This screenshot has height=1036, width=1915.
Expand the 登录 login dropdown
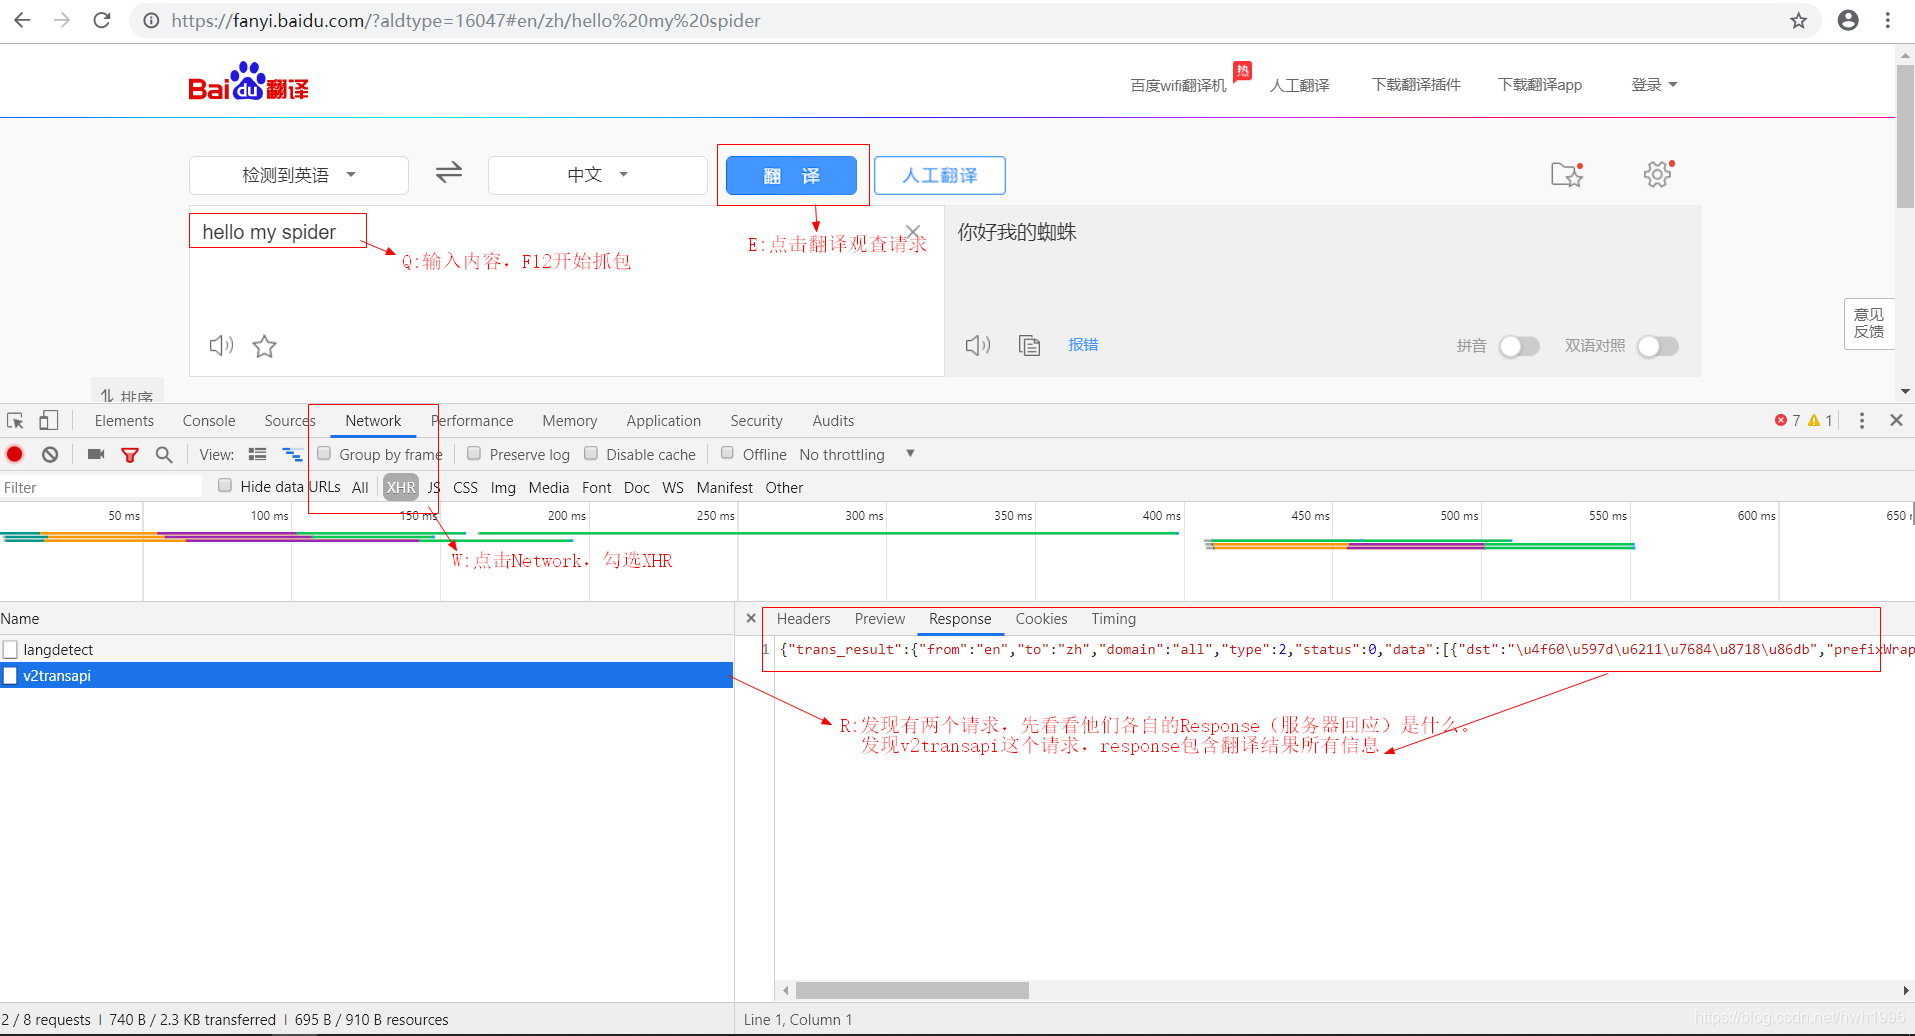click(1654, 85)
